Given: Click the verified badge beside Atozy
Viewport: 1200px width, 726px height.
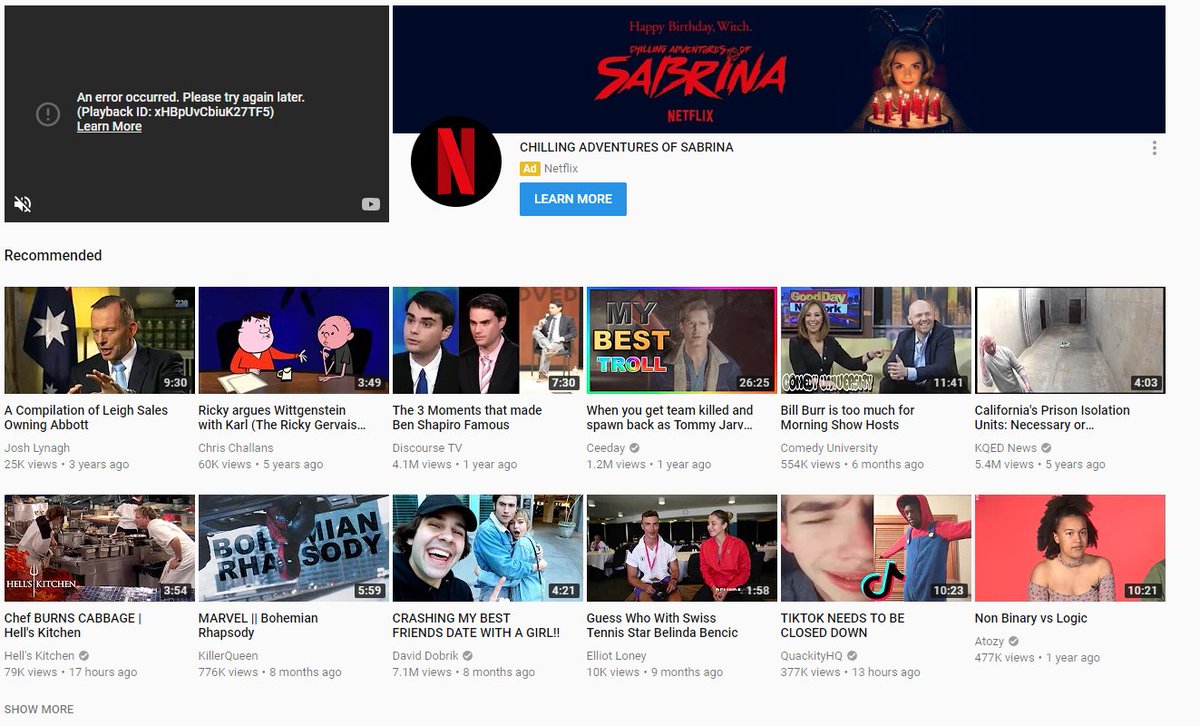Looking at the screenshot, I should pos(1013,642).
